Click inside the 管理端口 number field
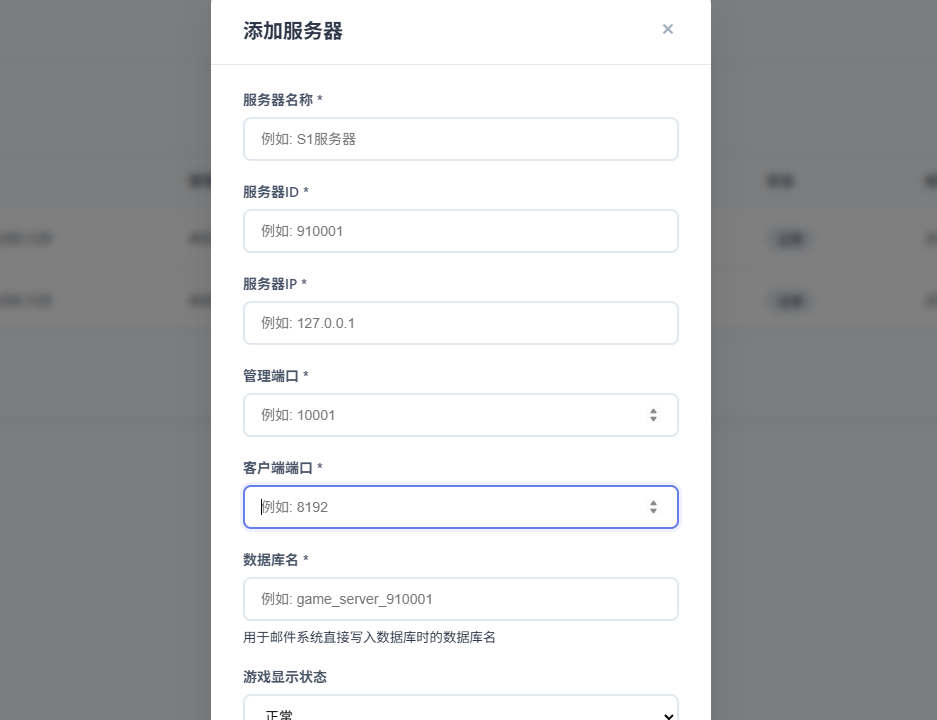 pos(440,415)
